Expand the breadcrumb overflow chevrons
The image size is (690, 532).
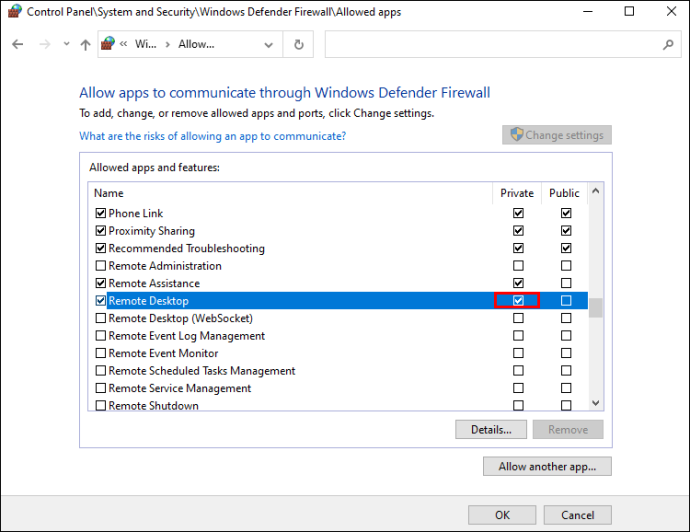click(124, 44)
